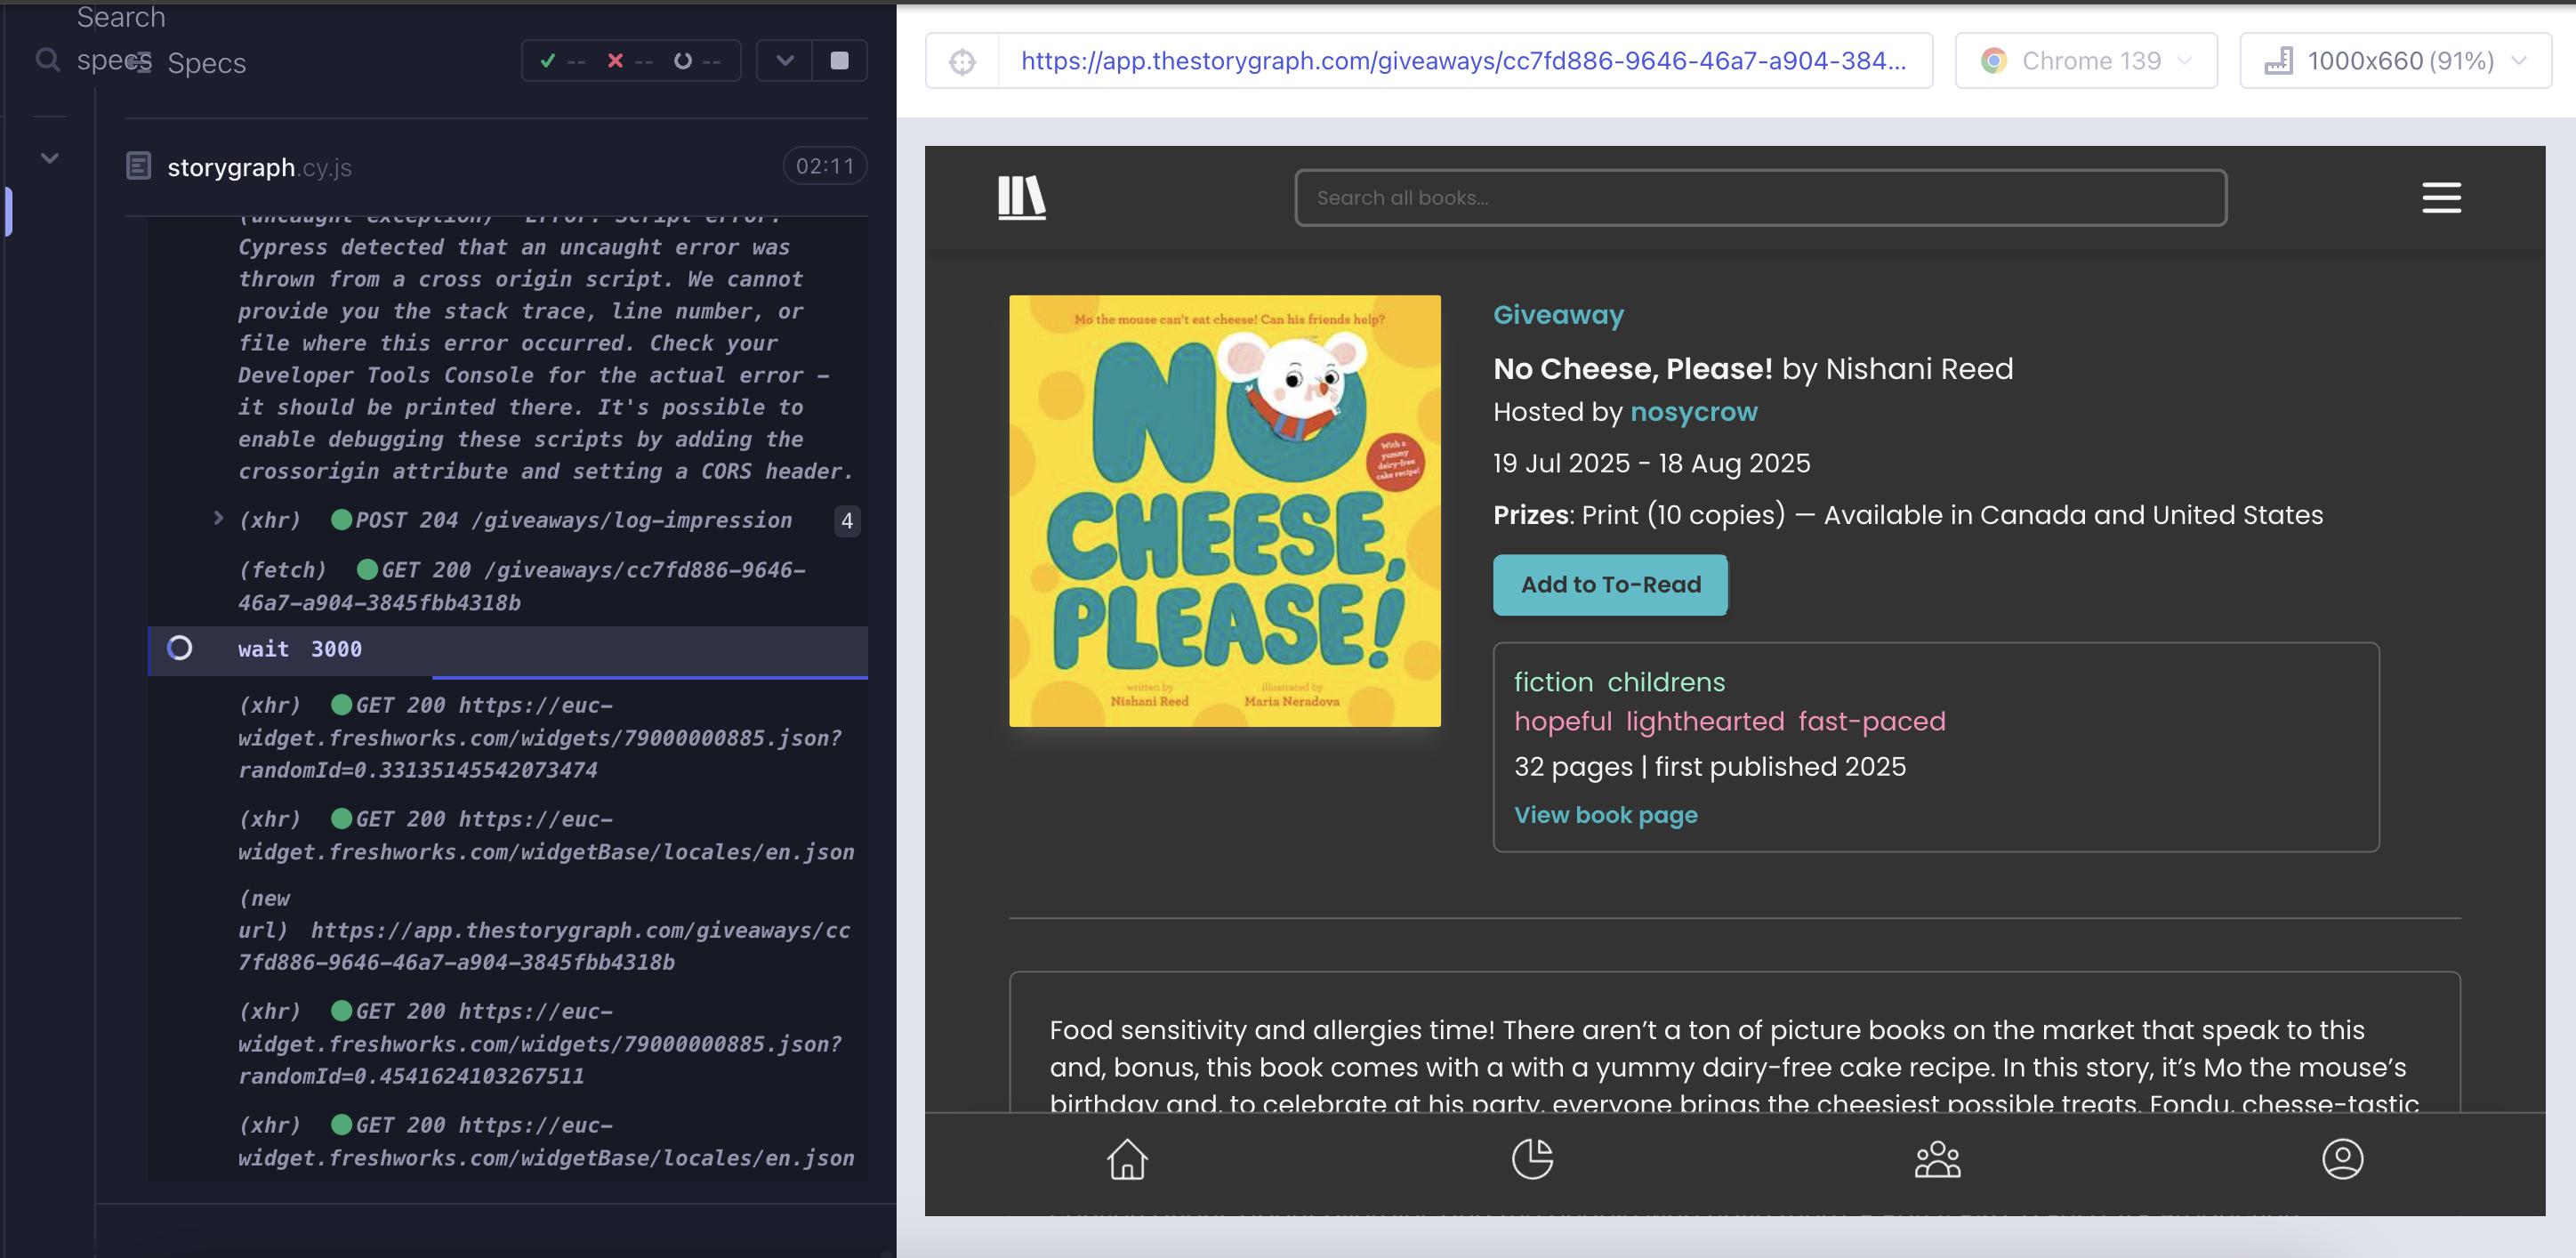Stop the running test with square button
The height and width of the screenshot is (1258, 2576).
tap(840, 61)
